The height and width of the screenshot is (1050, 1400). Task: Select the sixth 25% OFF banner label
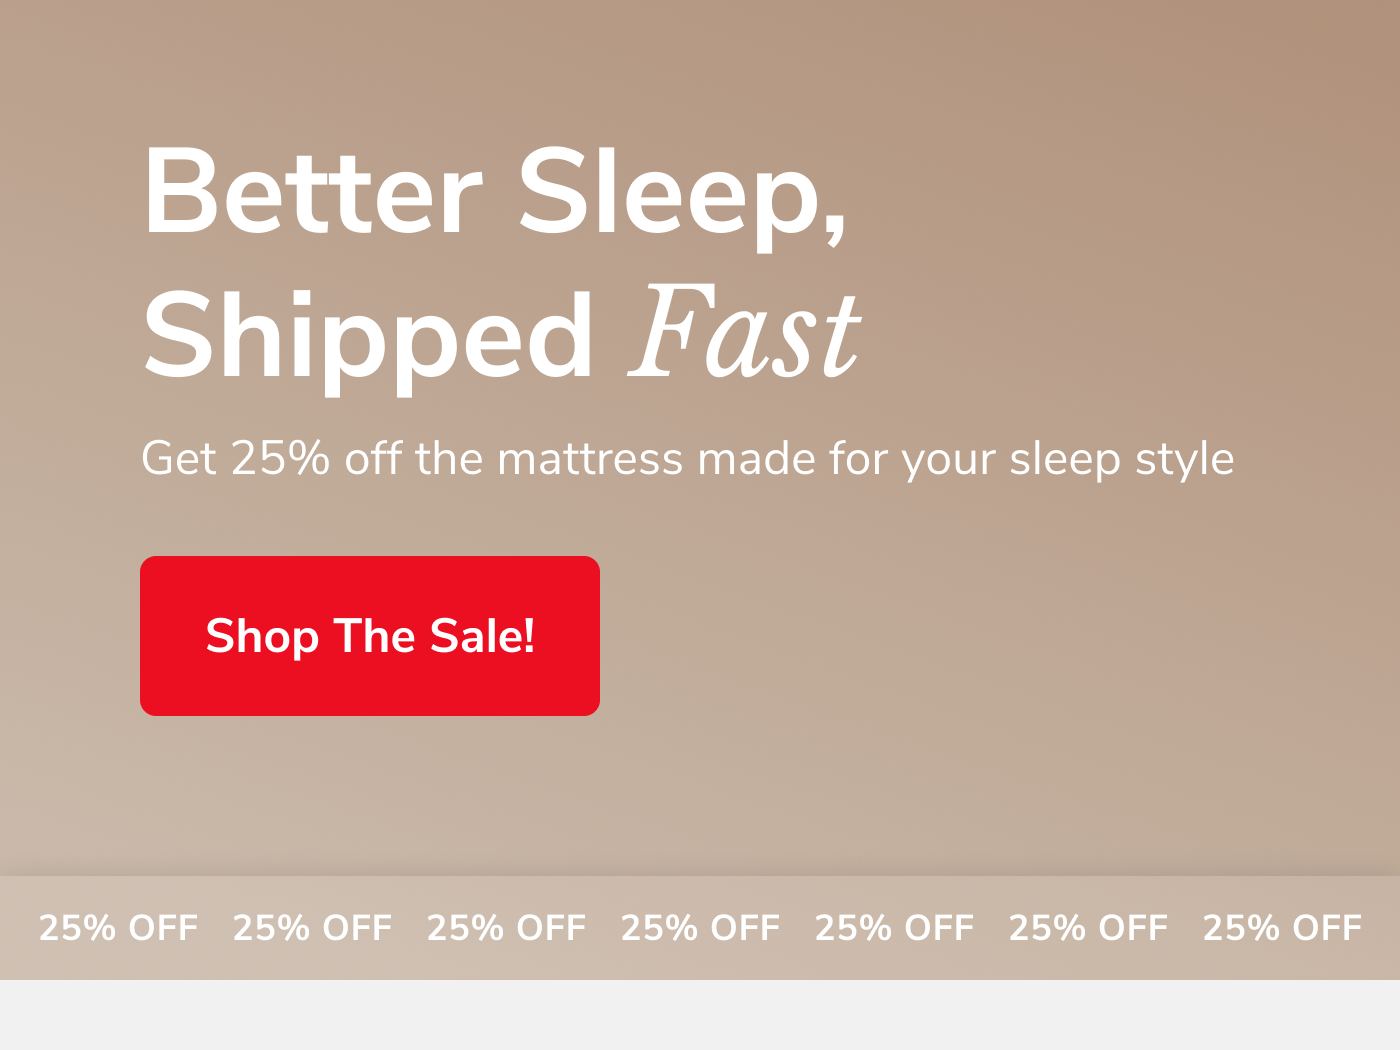(1089, 928)
